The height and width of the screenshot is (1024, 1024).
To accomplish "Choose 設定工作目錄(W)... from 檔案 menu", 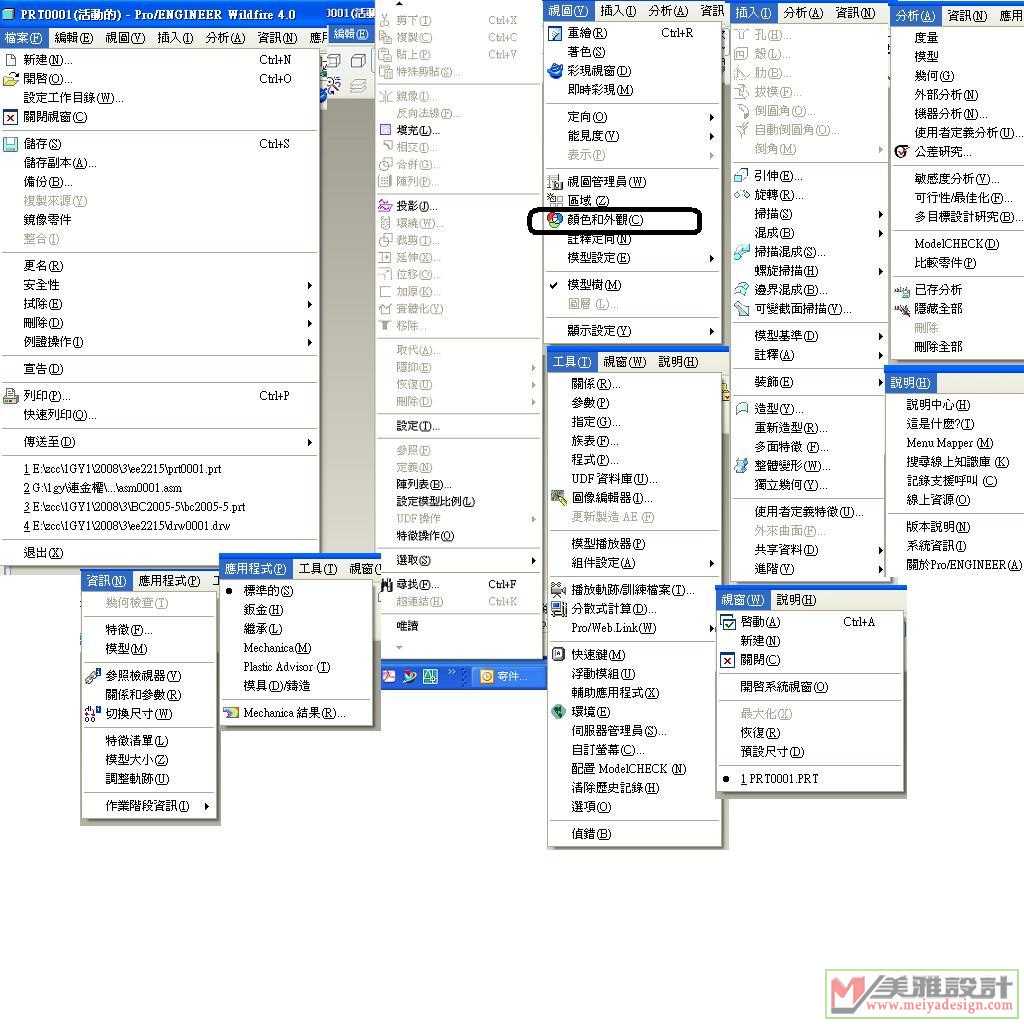I will pyautogui.click(x=73, y=98).
